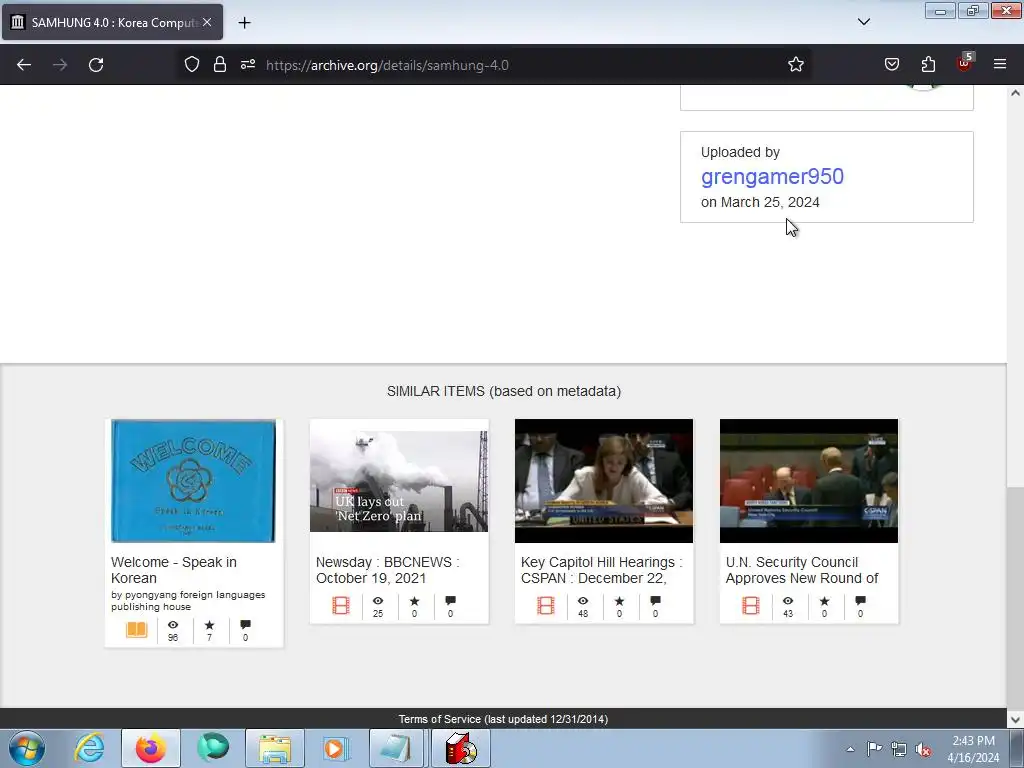Click favorites star on Speak in Korean card
The height and width of the screenshot is (768, 1024).
pos(209,625)
